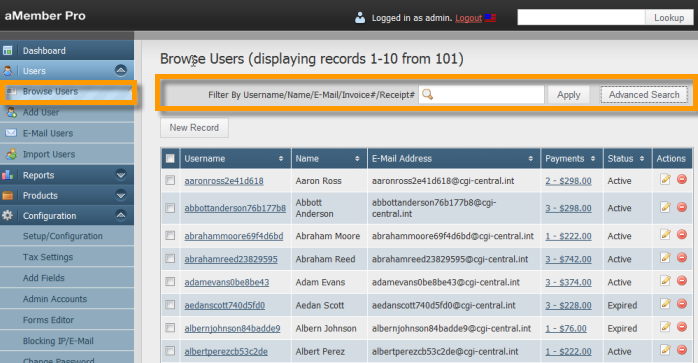Image resolution: width=698 pixels, height=363 pixels.
Task: Toggle the select-all checkbox in table header
Action: [170, 158]
